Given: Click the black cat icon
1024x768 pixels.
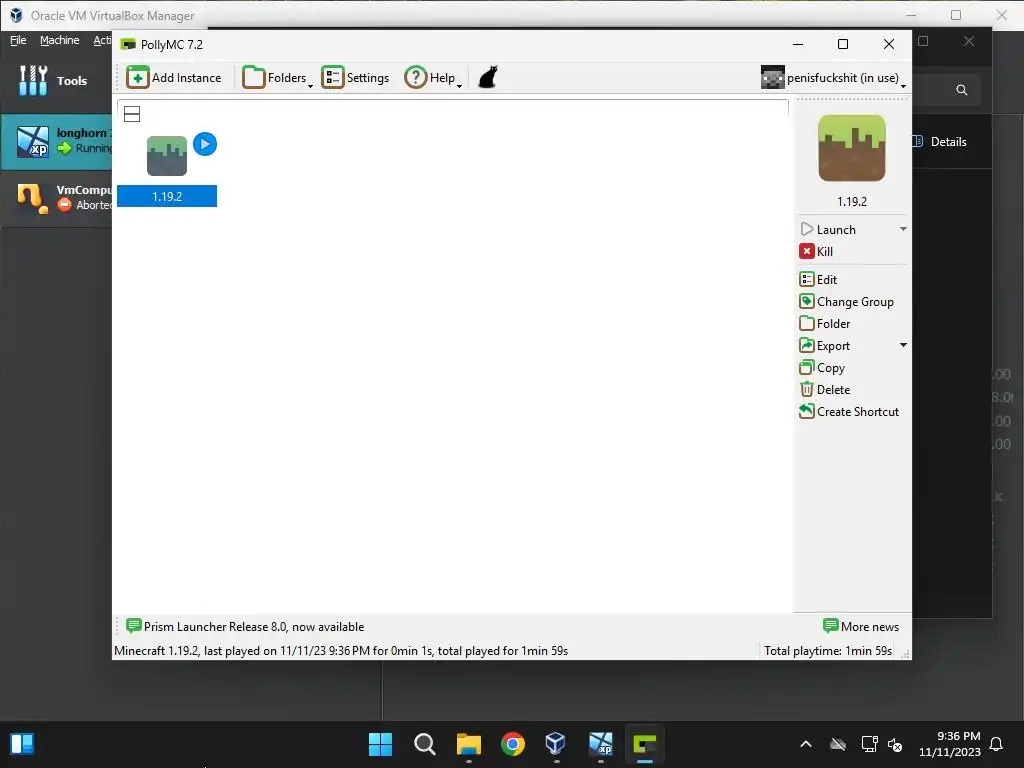Looking at the screenshot, I should tap(488, 77).
